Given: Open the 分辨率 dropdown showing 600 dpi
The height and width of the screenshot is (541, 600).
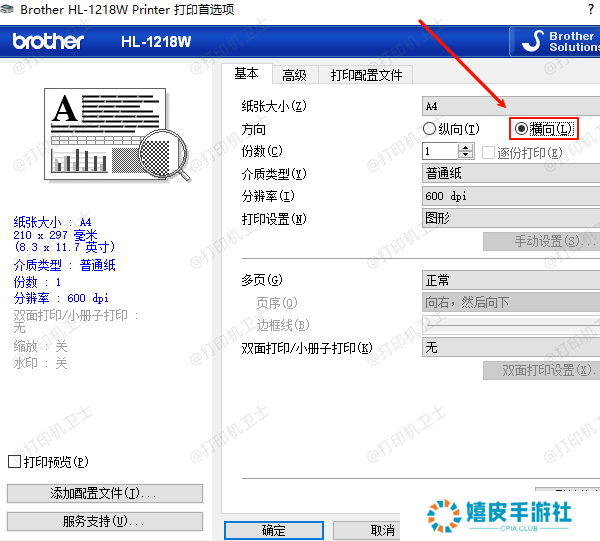Looking at the screenshot, I should point(510,196).
